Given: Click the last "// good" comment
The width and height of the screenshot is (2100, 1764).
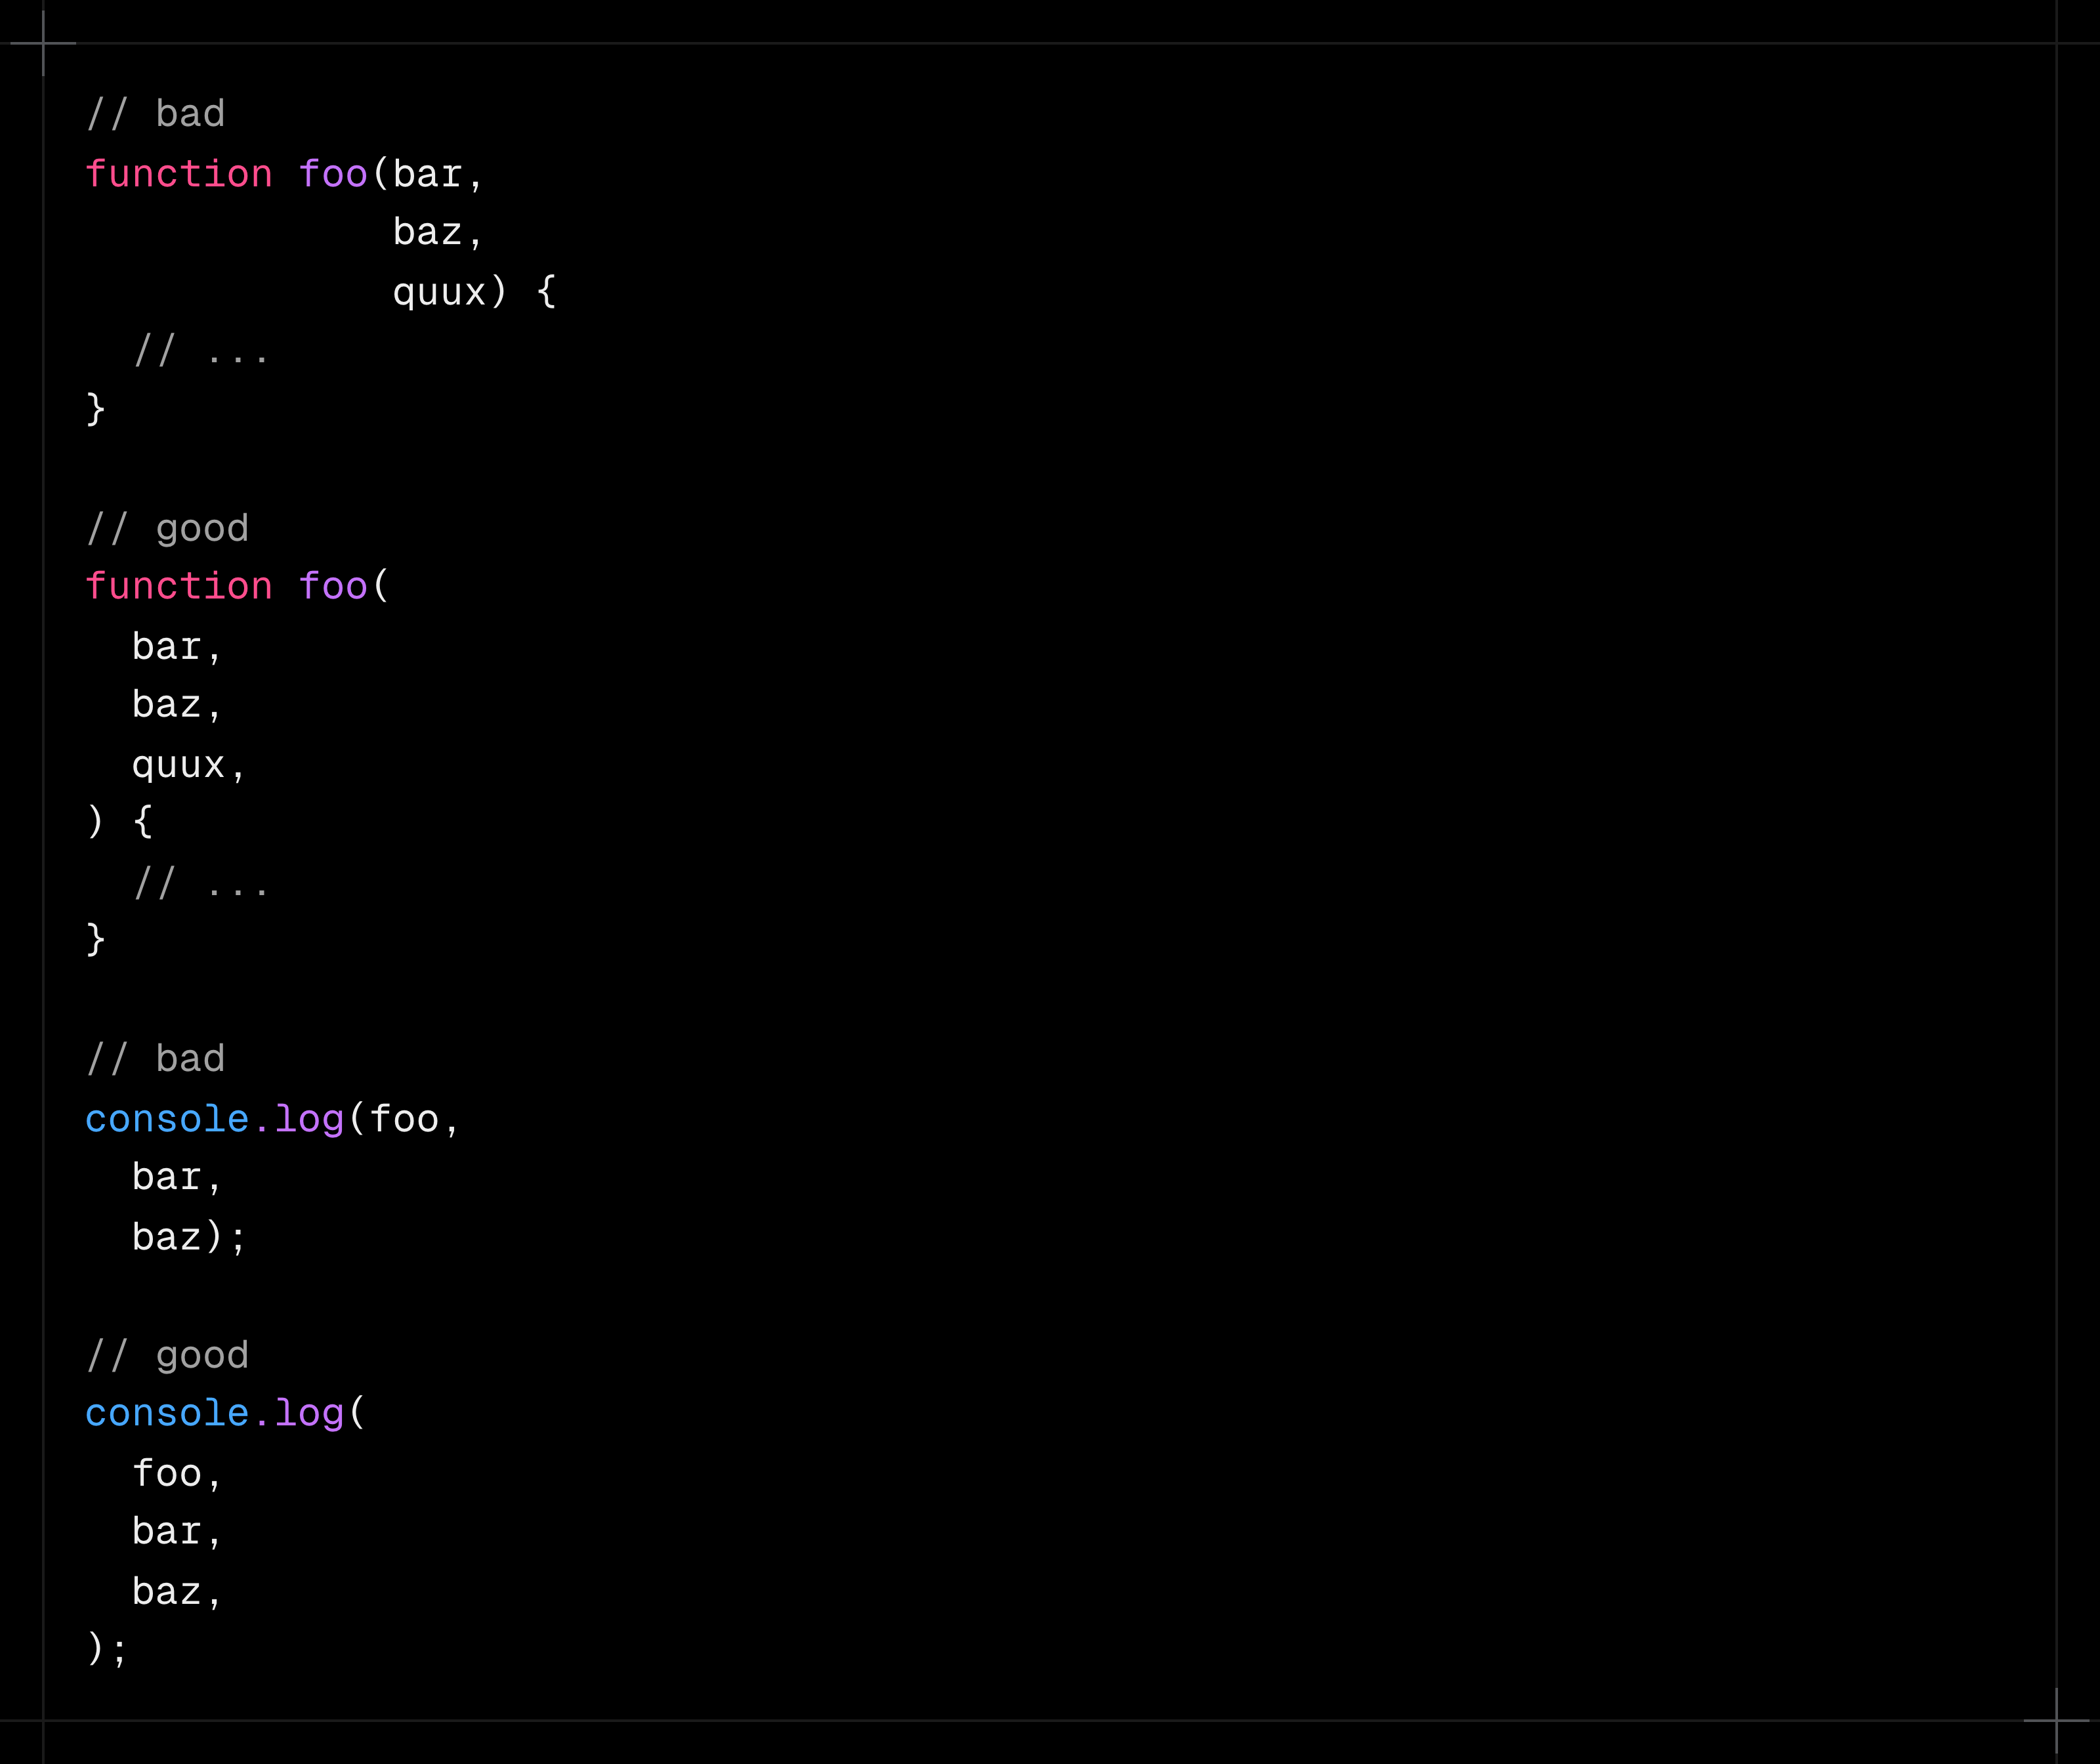Looking at the screenshot, I should 167,1355.
